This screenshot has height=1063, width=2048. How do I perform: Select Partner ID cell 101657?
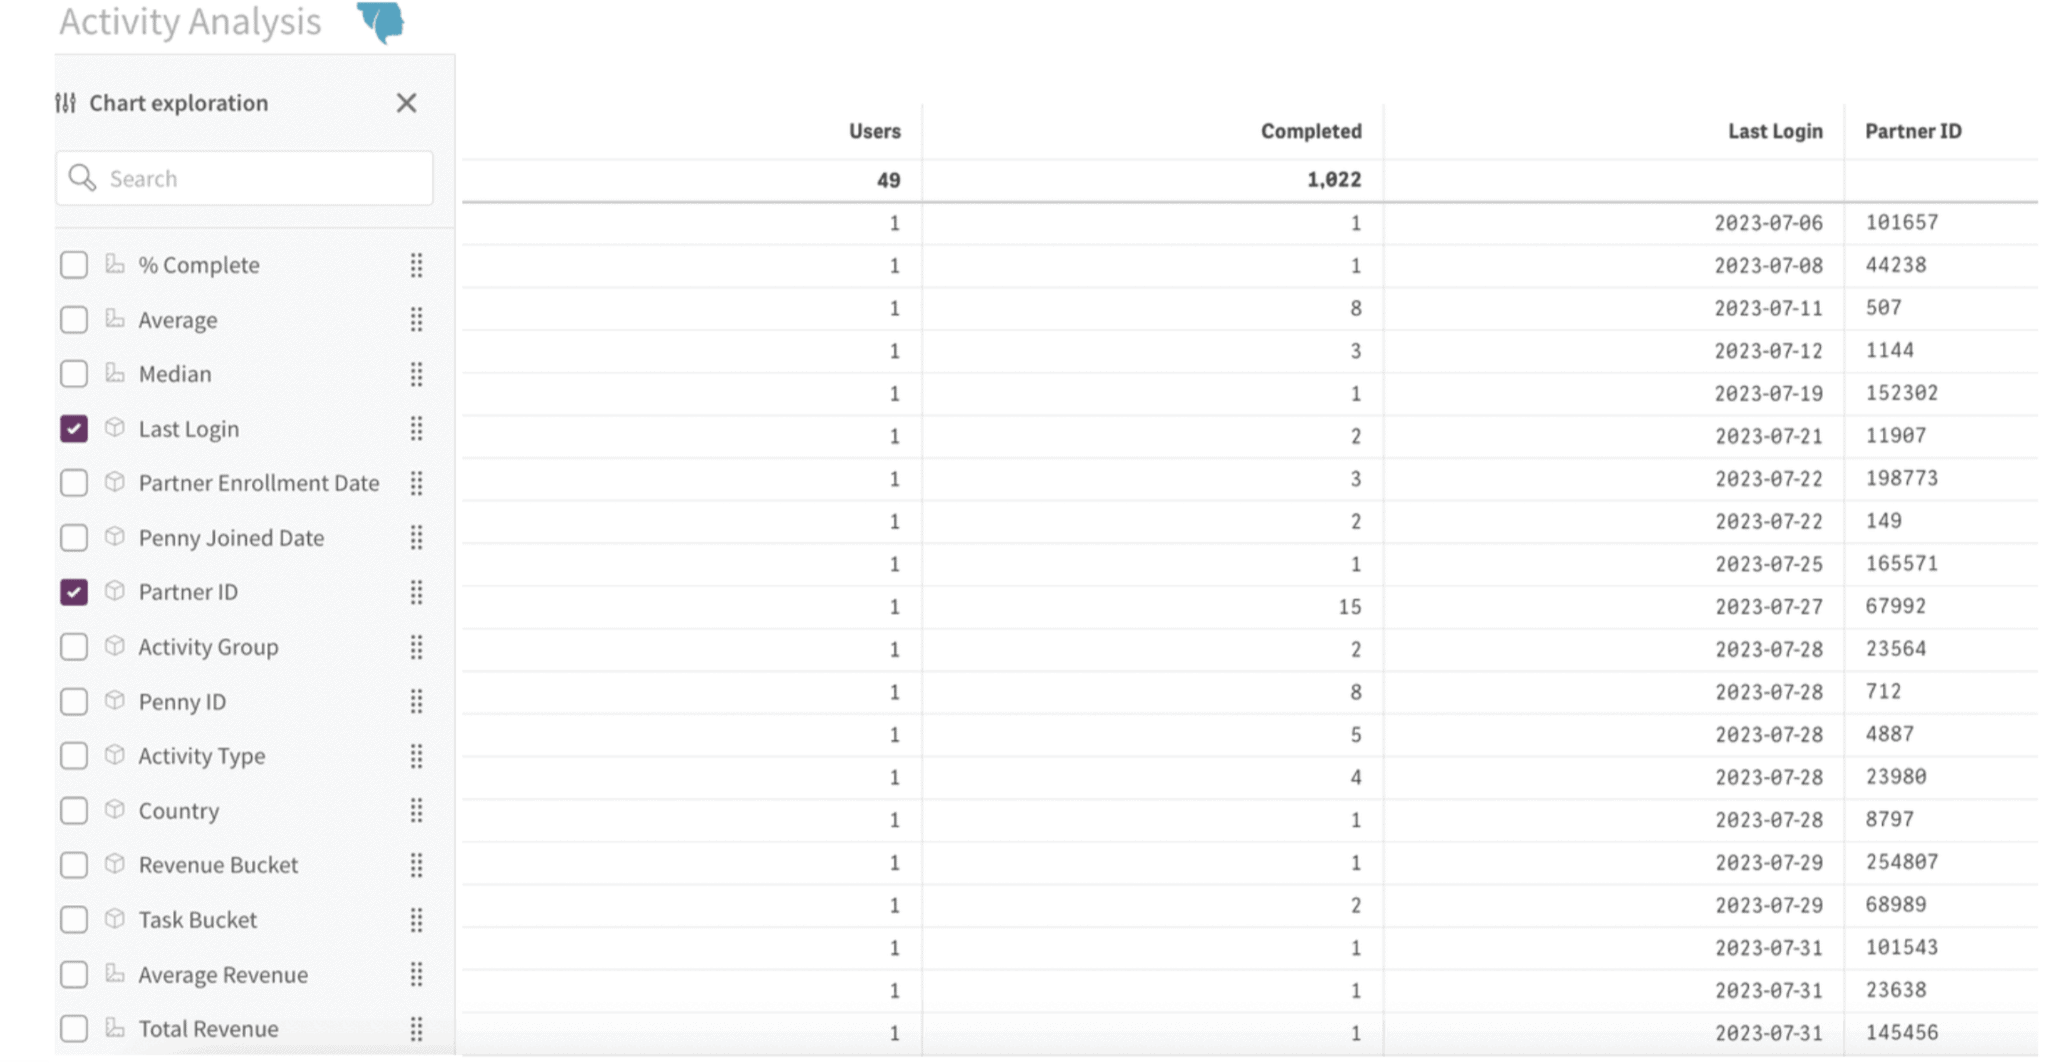[x=1902, y=222]
